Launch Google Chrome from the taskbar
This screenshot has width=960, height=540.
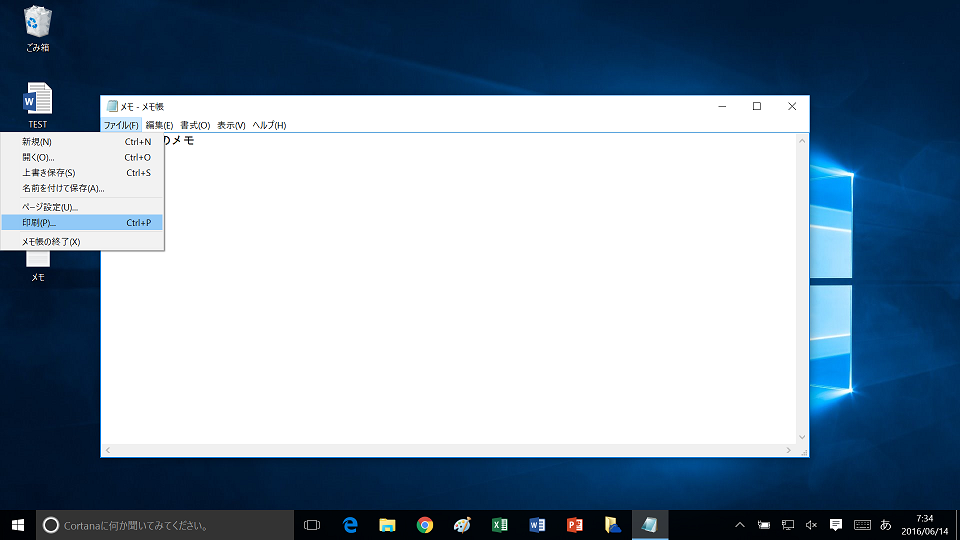[x=425, y=524]
